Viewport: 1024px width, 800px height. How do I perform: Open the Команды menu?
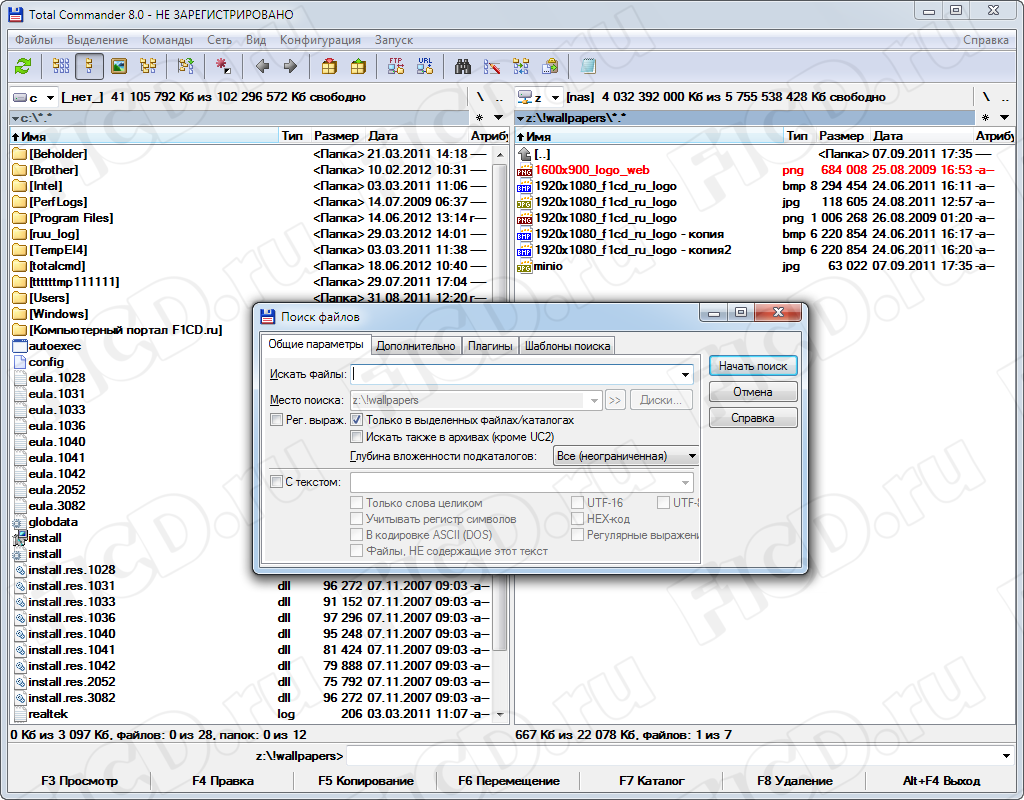click(x=167, y=40)
